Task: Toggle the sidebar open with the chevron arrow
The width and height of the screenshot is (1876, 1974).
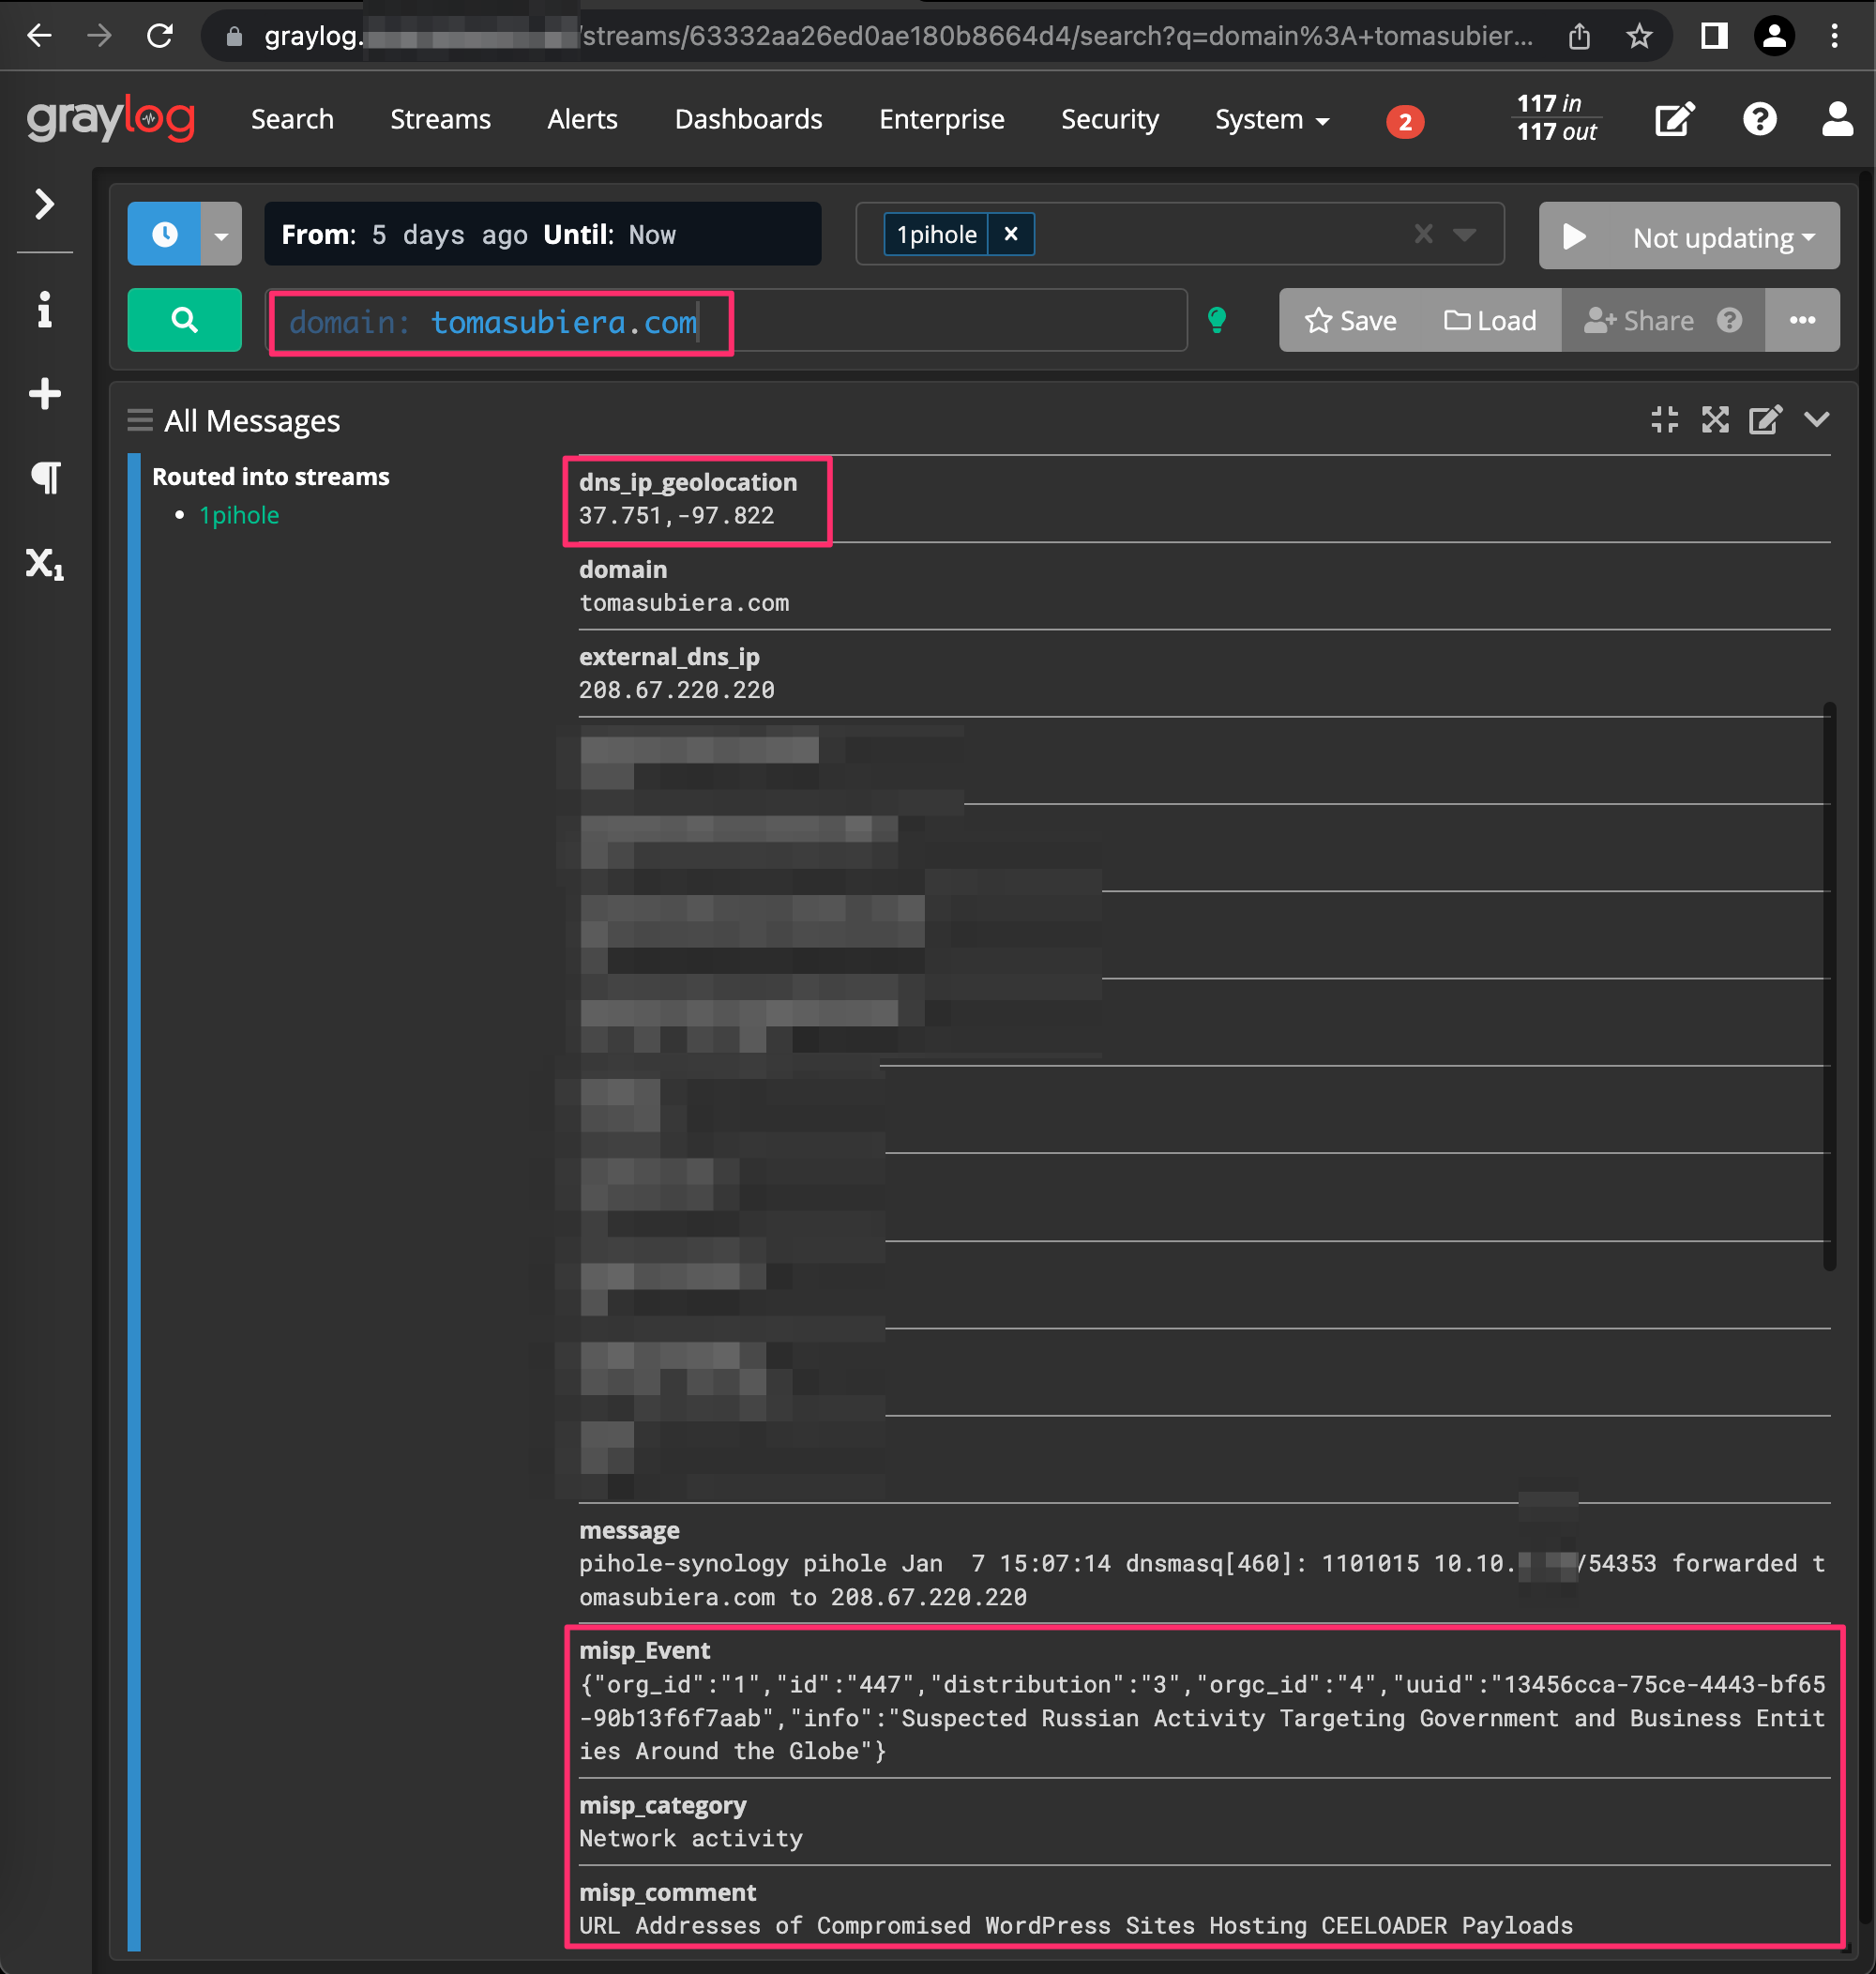Action: tap(44, 203)
